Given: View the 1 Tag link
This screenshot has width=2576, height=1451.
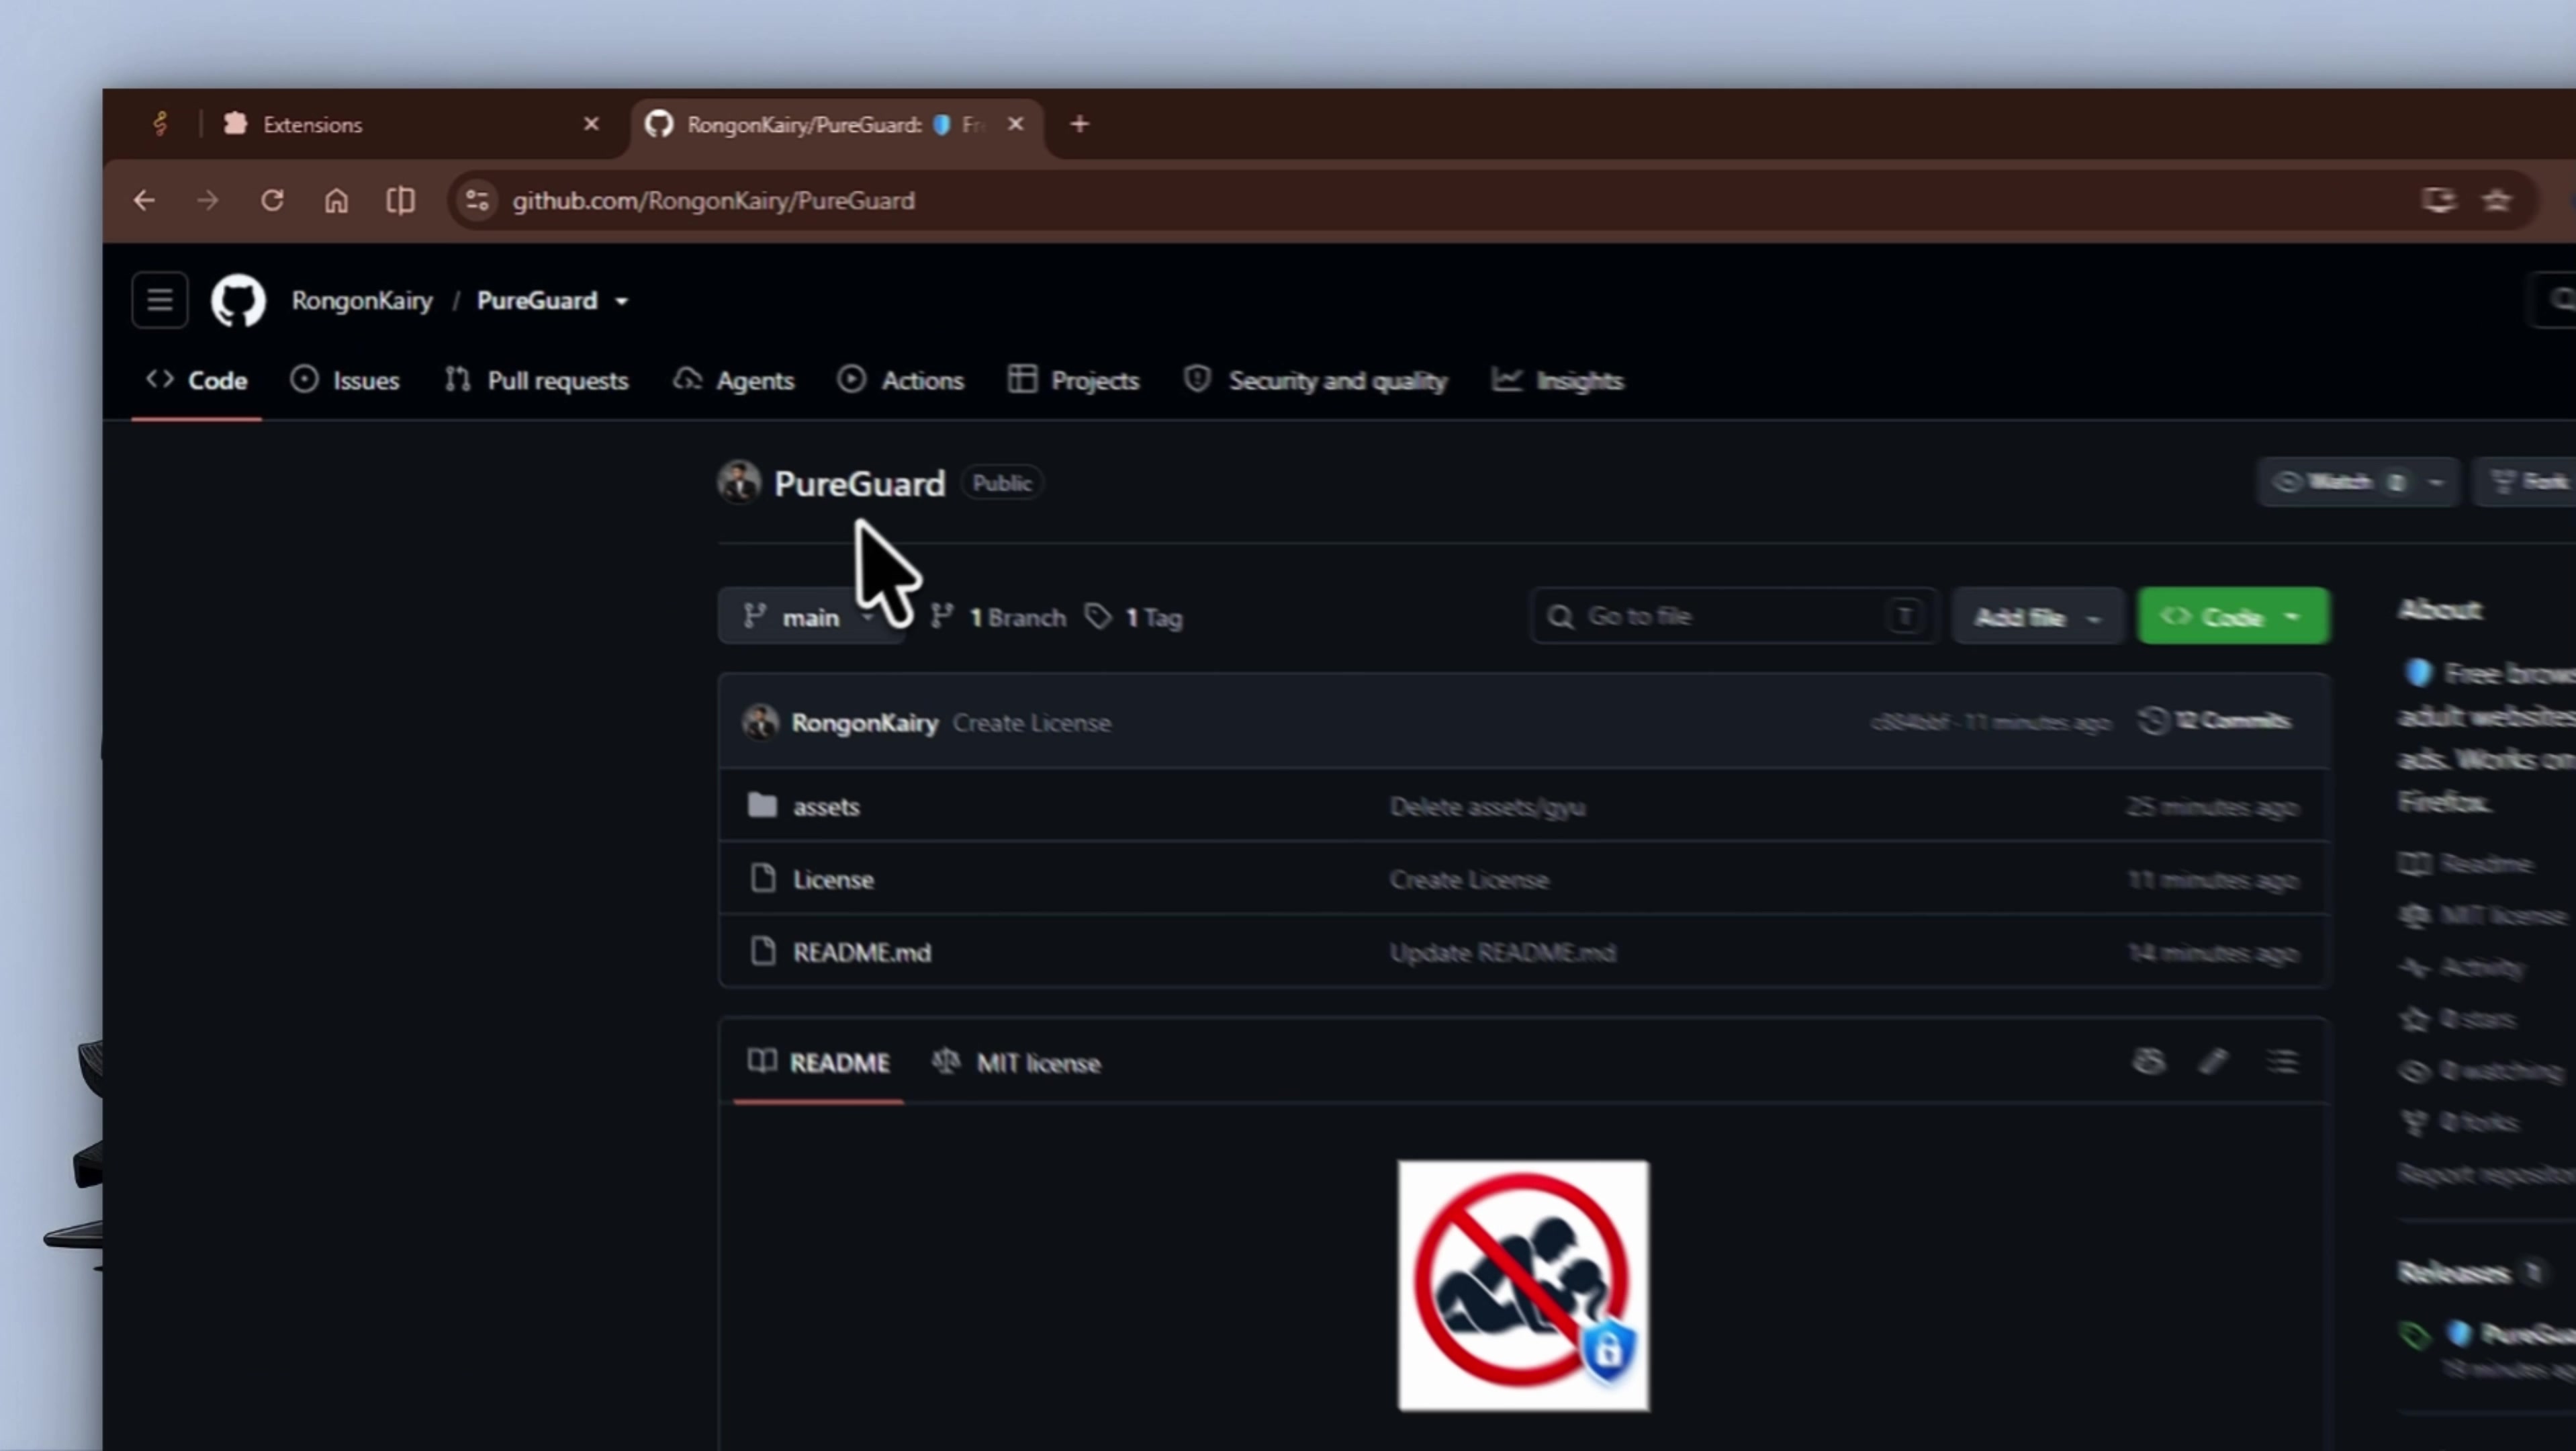Looking at the screenshot, I should click(1135, 617).
